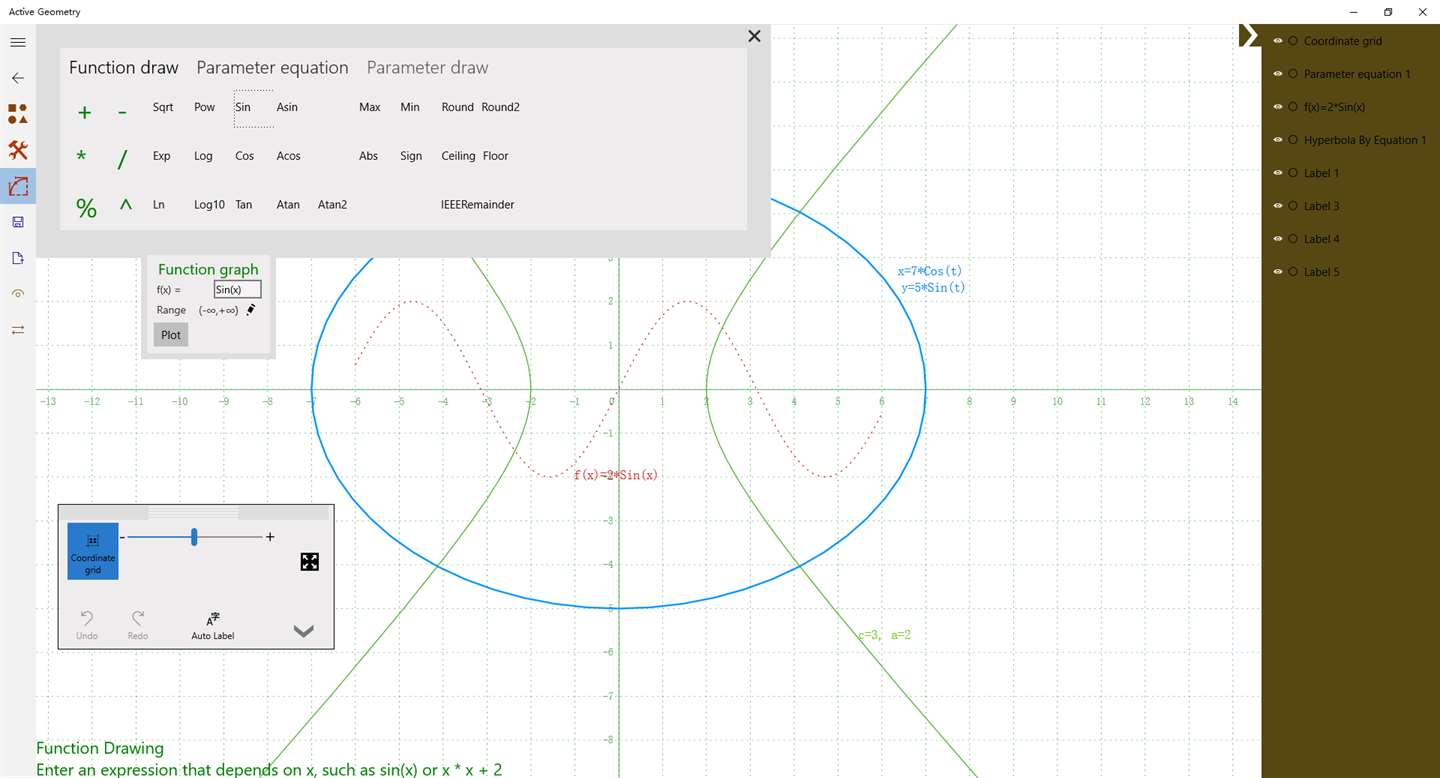Open the shapes tool icon

[x=18, y=114]
